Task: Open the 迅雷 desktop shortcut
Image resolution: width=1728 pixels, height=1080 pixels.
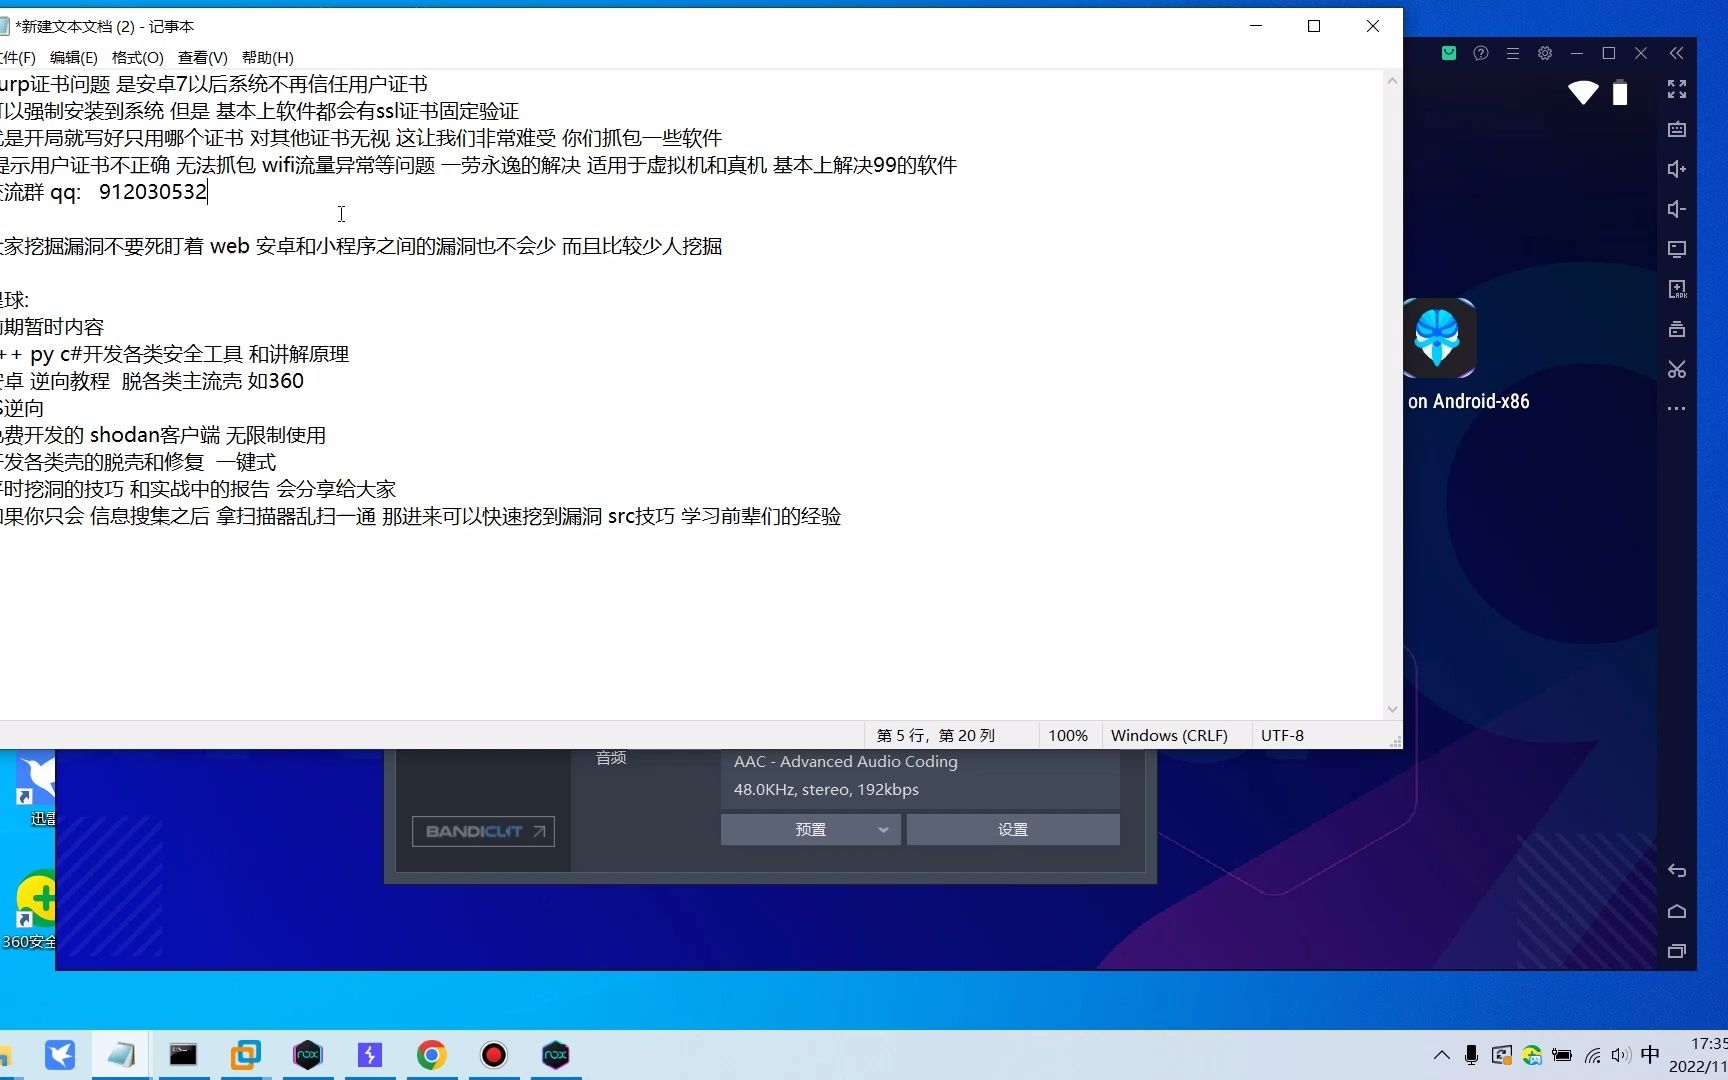Action: [x=35, y=790]
